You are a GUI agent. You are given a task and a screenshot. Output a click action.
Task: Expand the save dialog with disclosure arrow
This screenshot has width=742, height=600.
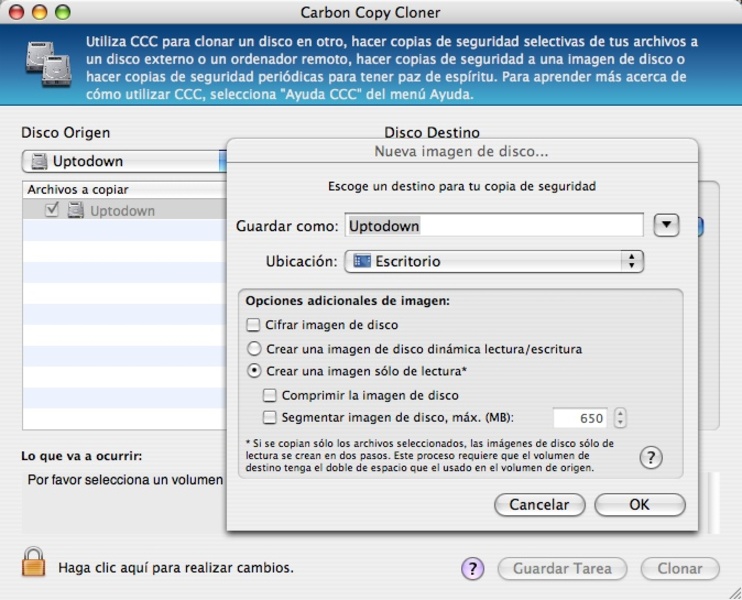tap(666, 225)
